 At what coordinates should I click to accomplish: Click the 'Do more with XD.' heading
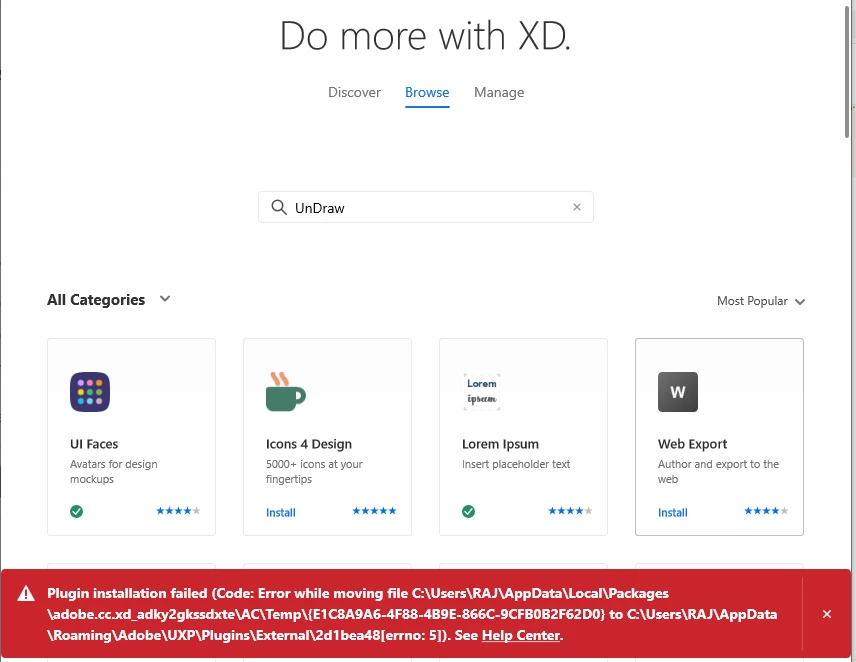pos(425,36)
